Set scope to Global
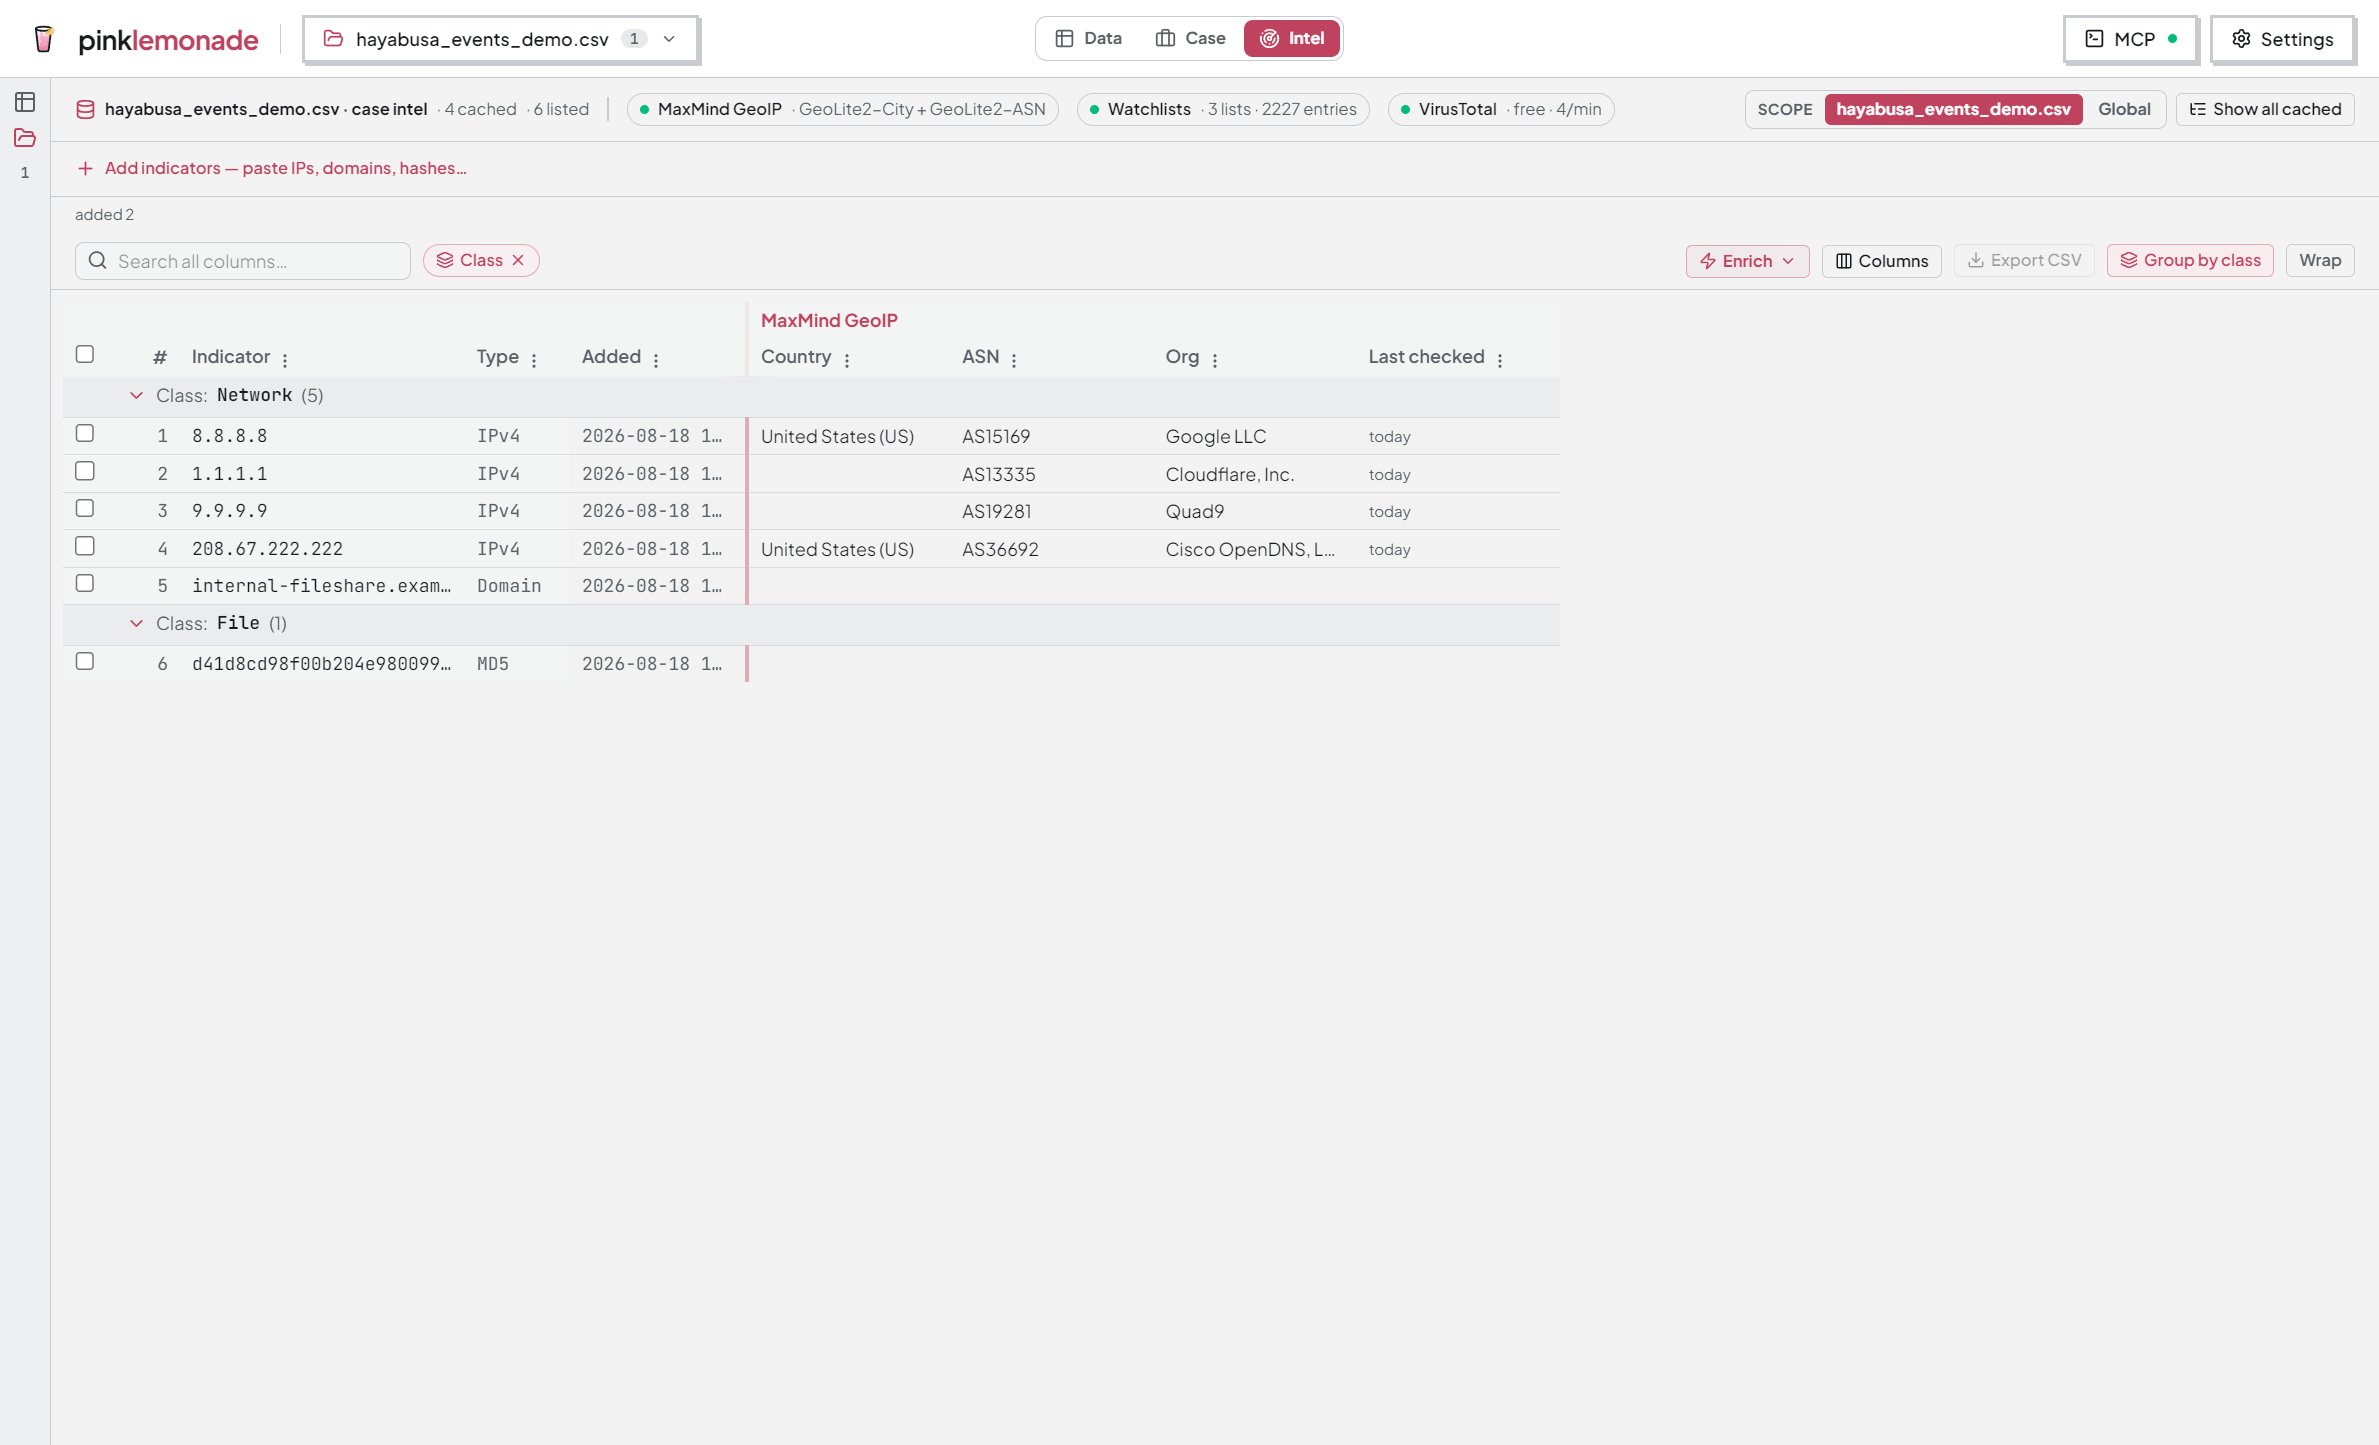 (x=2124, y=109)
